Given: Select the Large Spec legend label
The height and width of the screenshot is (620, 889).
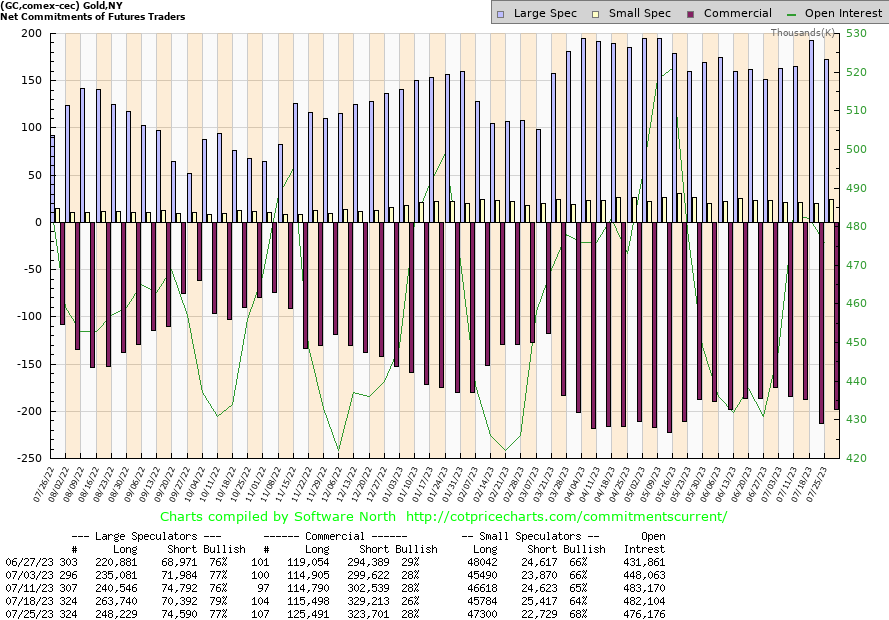Looking at the screenshot, I should 544,13.
